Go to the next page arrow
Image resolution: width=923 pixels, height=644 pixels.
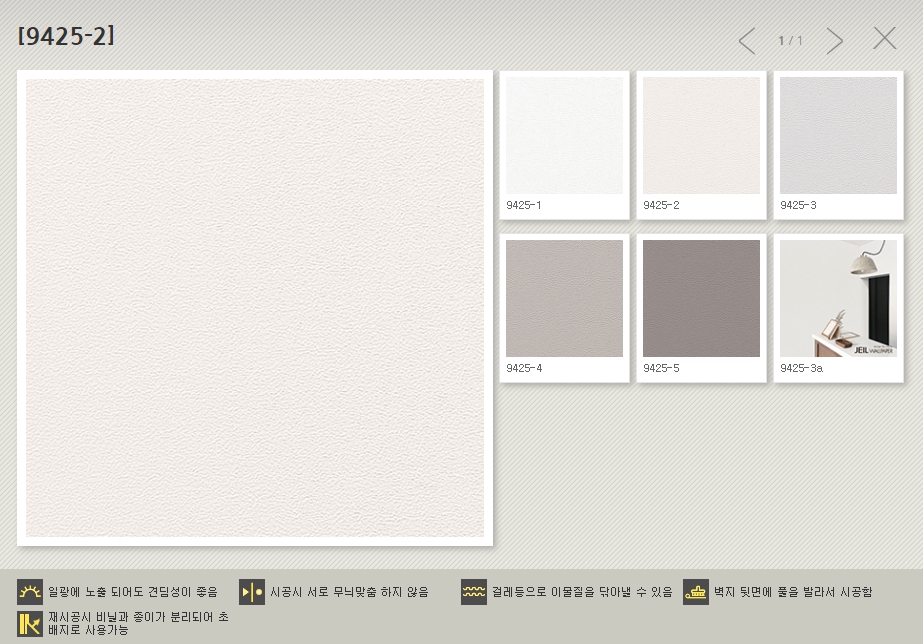point(835,41)
